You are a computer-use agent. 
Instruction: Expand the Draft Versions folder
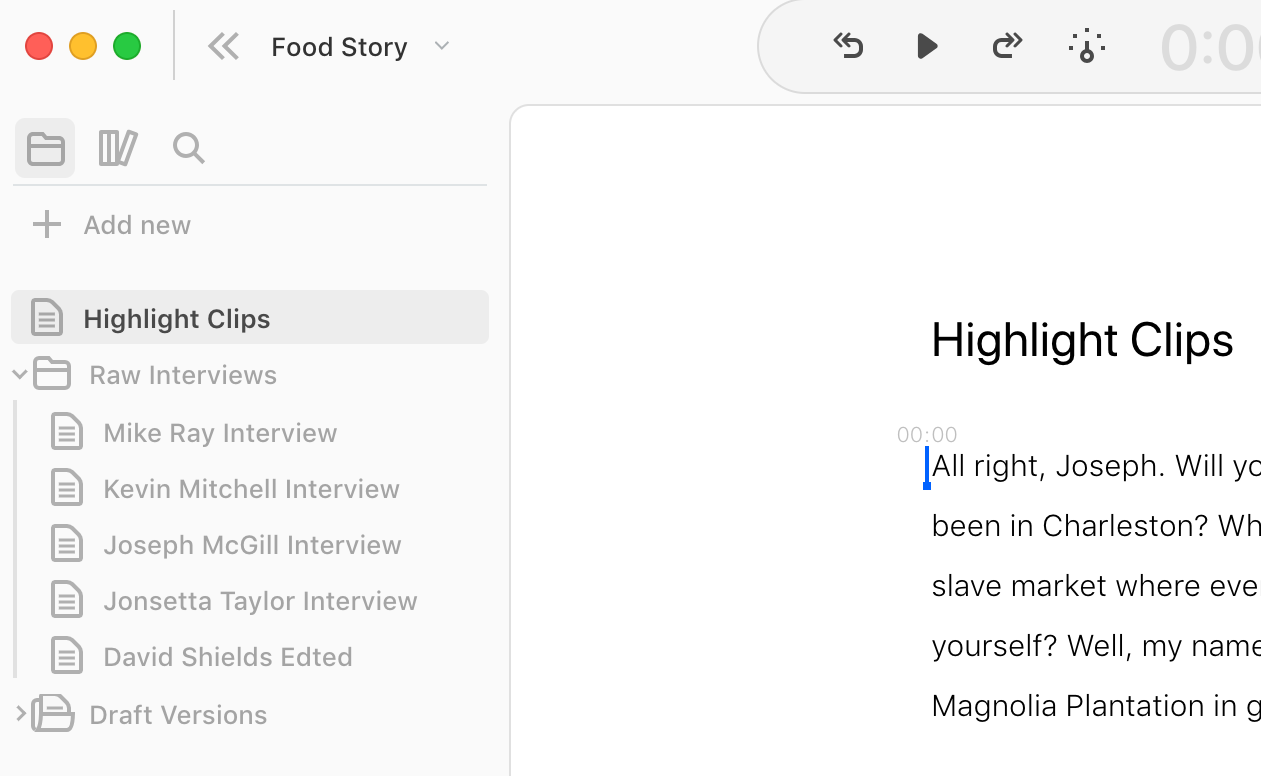(19, 714)
